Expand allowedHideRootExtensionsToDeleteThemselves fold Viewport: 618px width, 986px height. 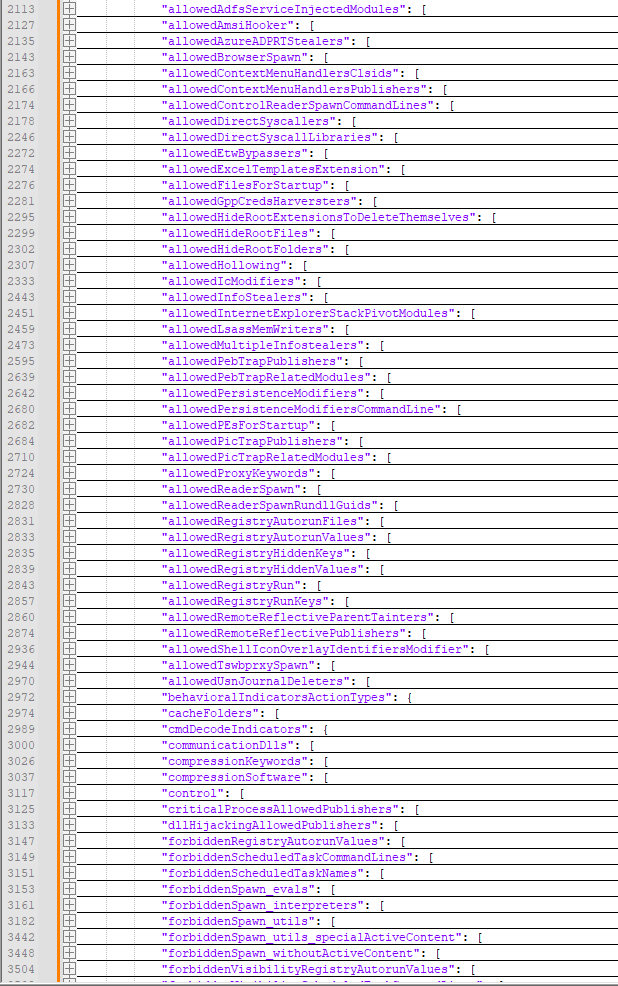(x=69, y=217)
